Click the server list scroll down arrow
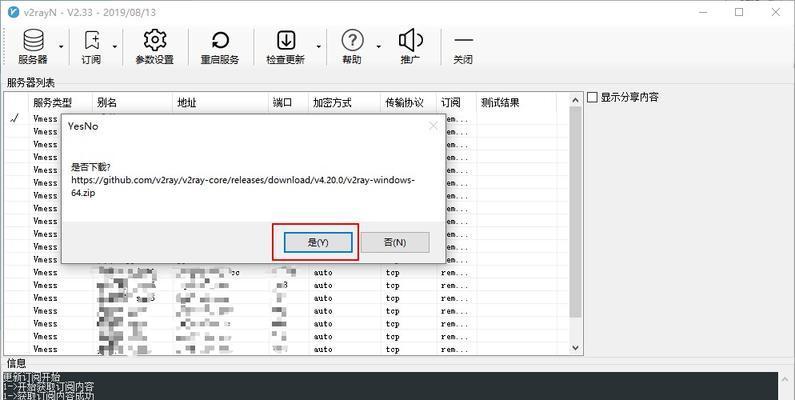Screen dimensions: 795x400 pos(575,348)
